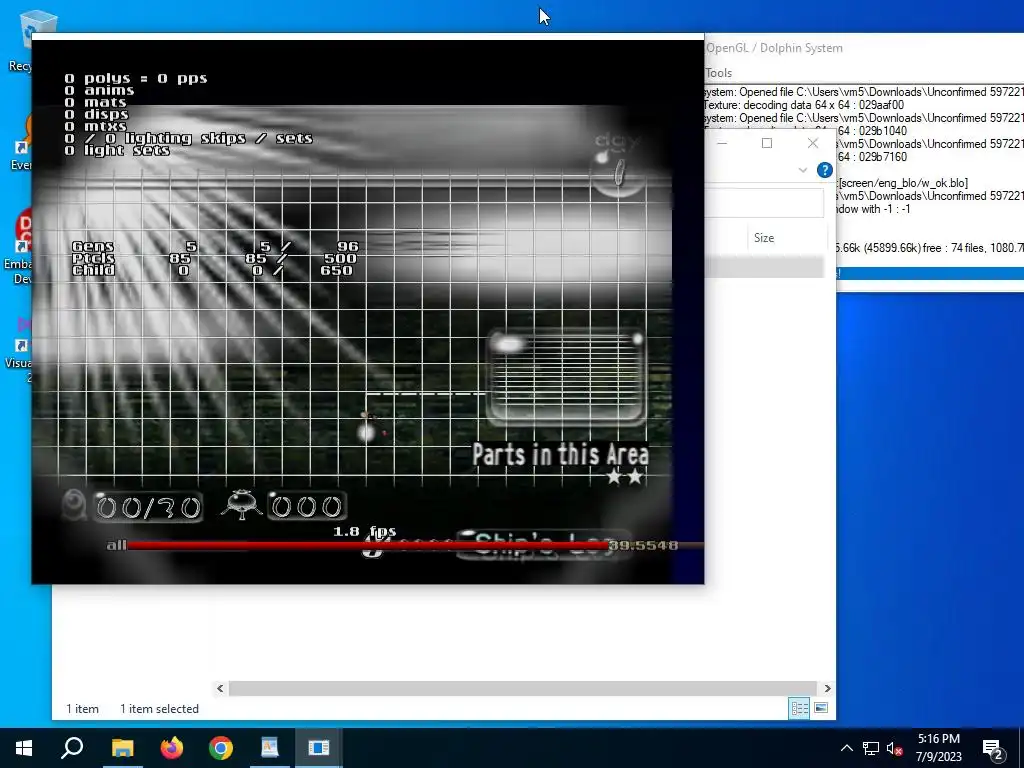Switch to the fourth taskbar application icon

270,748
